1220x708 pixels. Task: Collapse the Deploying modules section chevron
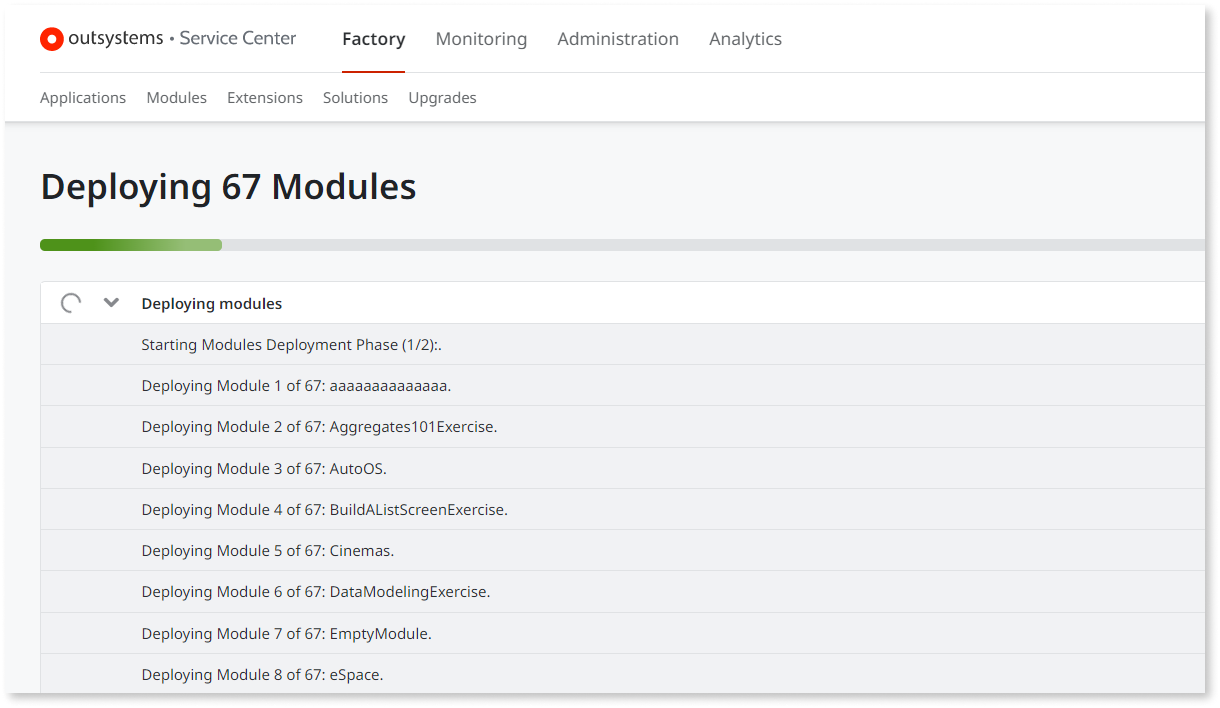point(112,303)
